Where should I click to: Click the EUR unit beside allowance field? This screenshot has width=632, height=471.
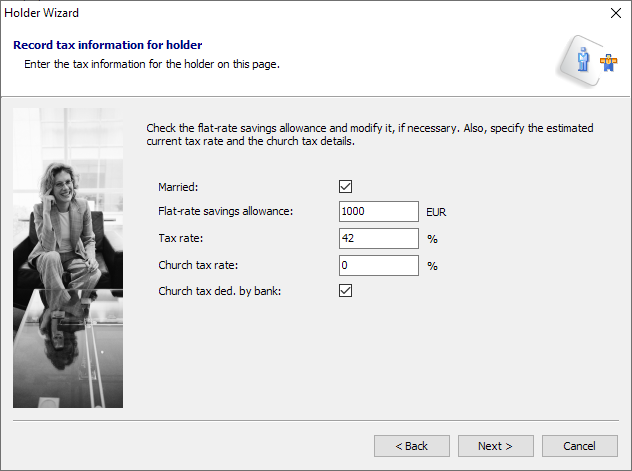(436, 213)
